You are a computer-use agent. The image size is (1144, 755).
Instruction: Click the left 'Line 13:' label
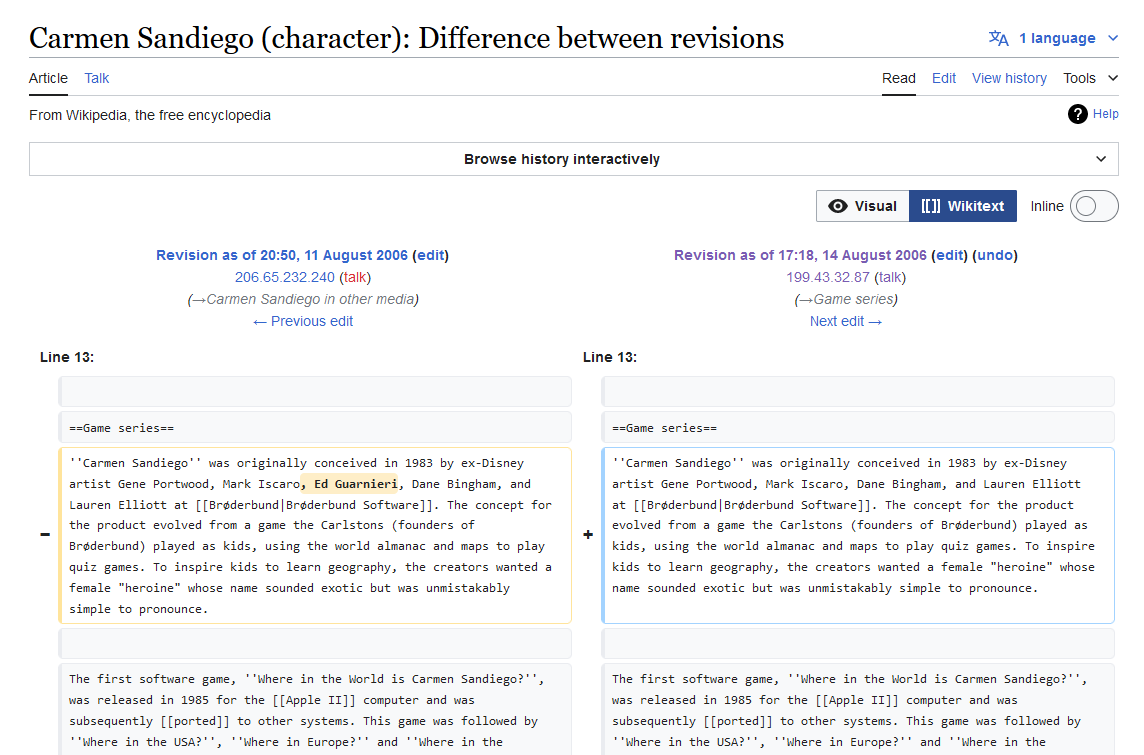point(67,357)
